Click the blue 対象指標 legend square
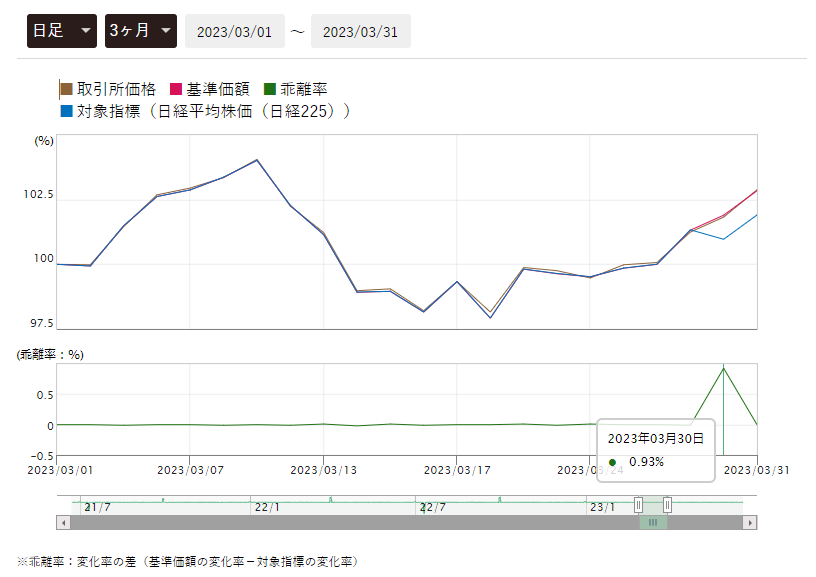This screenshot has height=577, width=816. click(x=66, y=110)
